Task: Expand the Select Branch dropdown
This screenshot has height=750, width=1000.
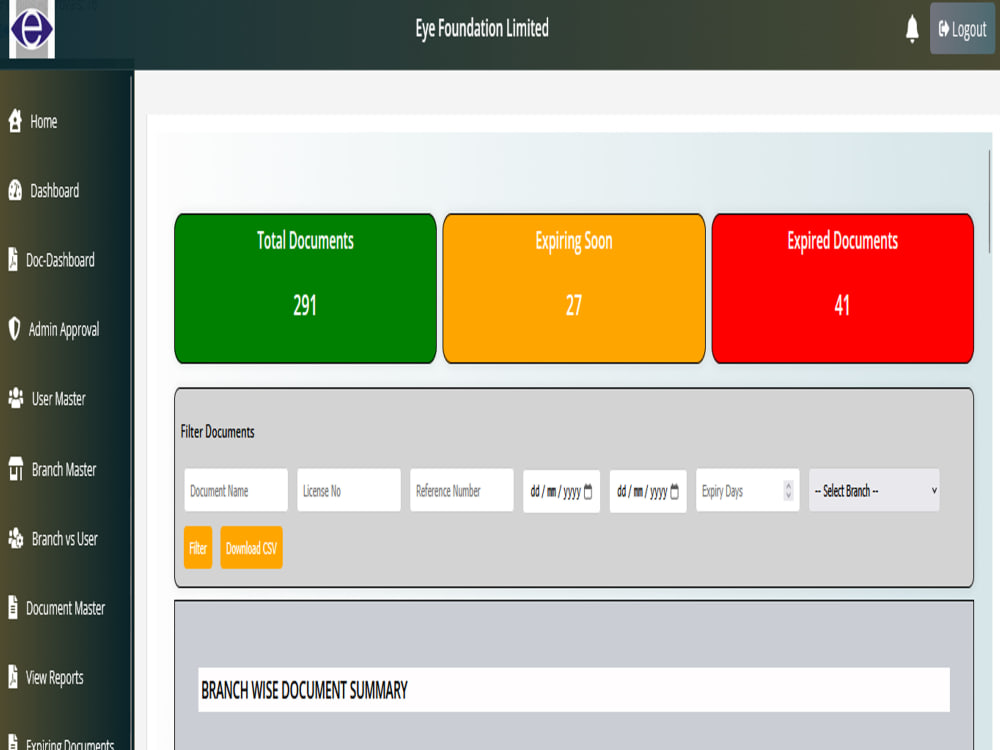Action: click(874, 490)
